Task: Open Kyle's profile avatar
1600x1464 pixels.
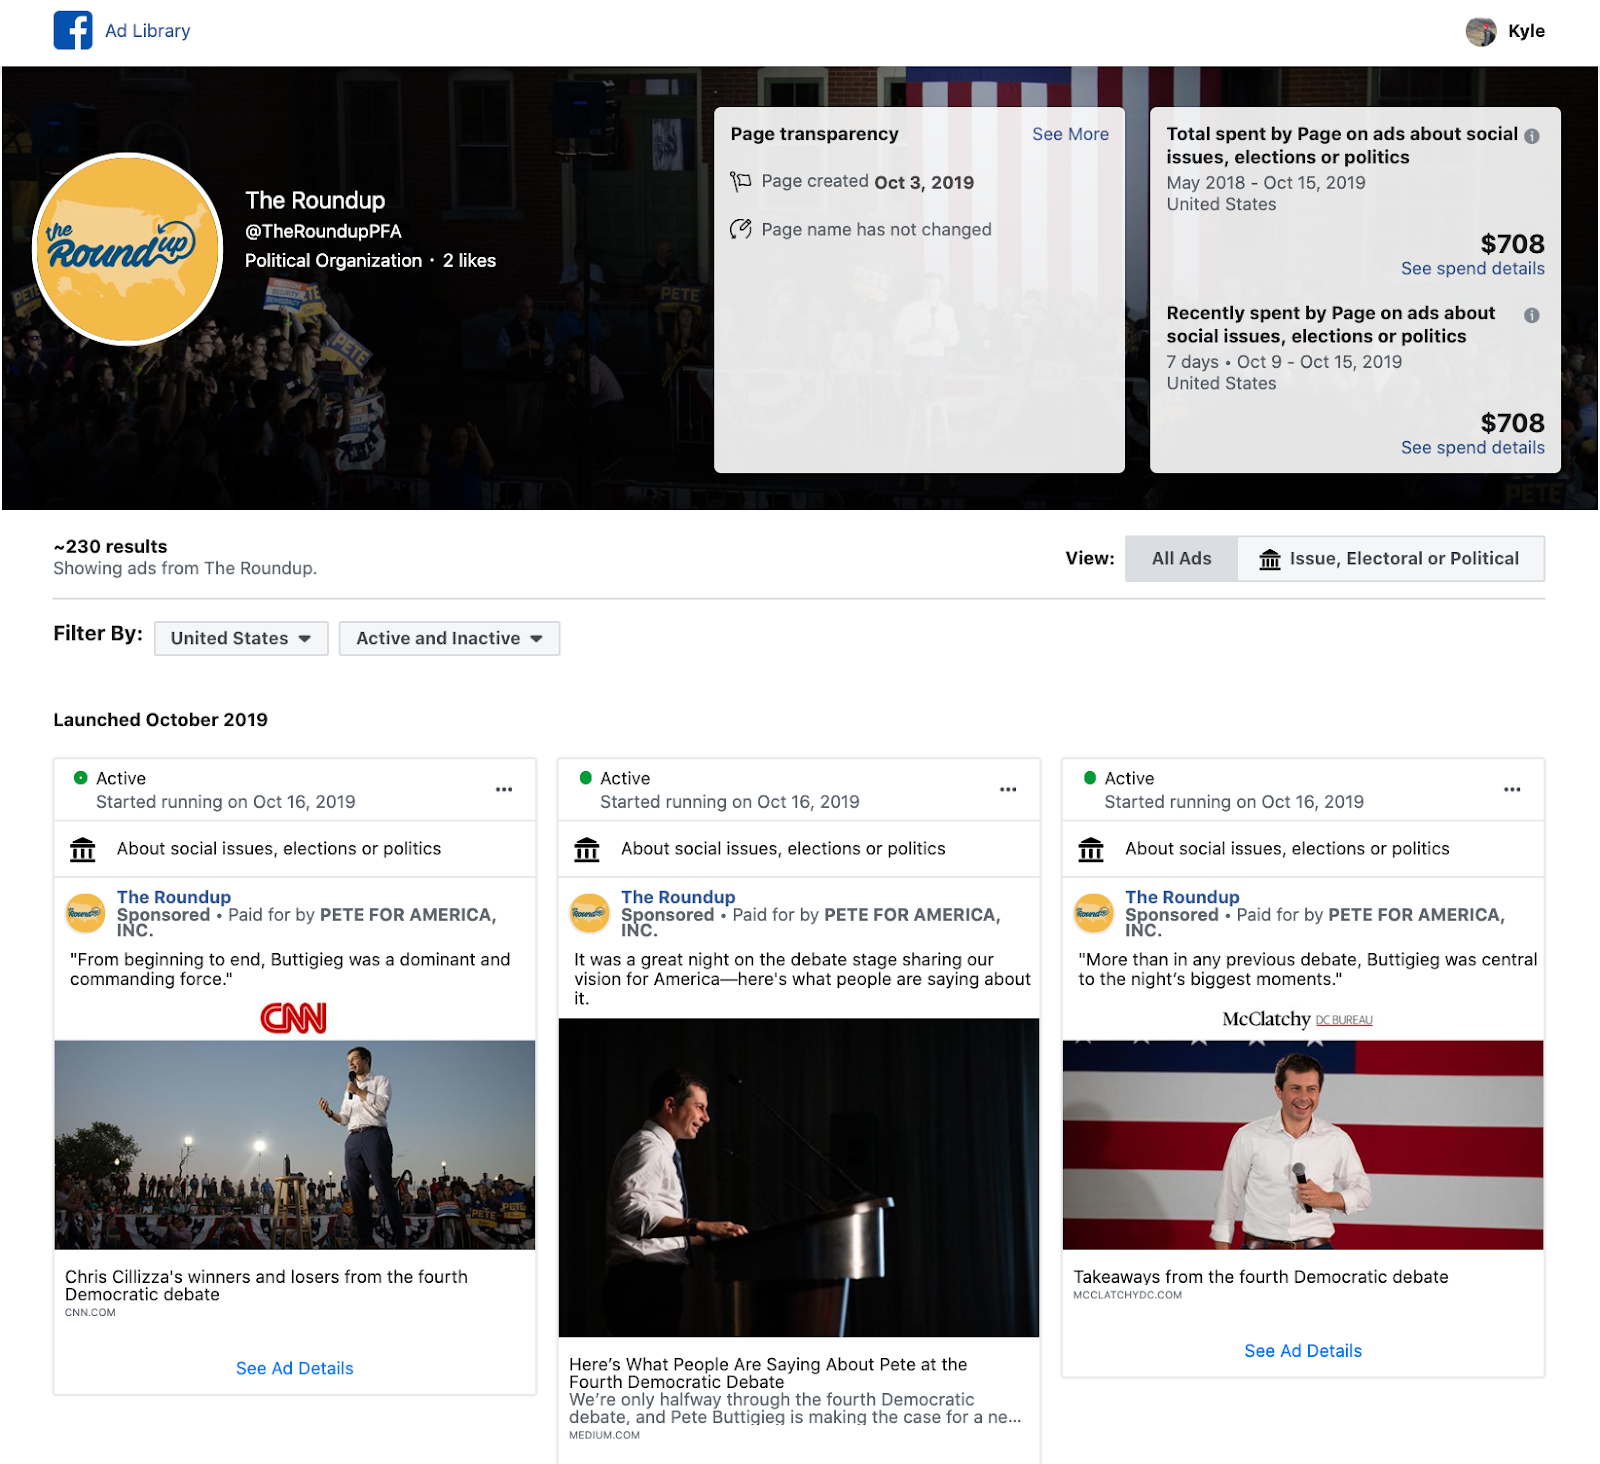Action: pos(1480,31)
